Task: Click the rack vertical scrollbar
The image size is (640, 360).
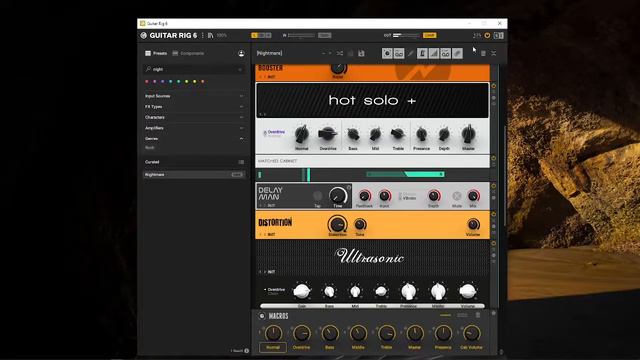Action: [505, 176]
